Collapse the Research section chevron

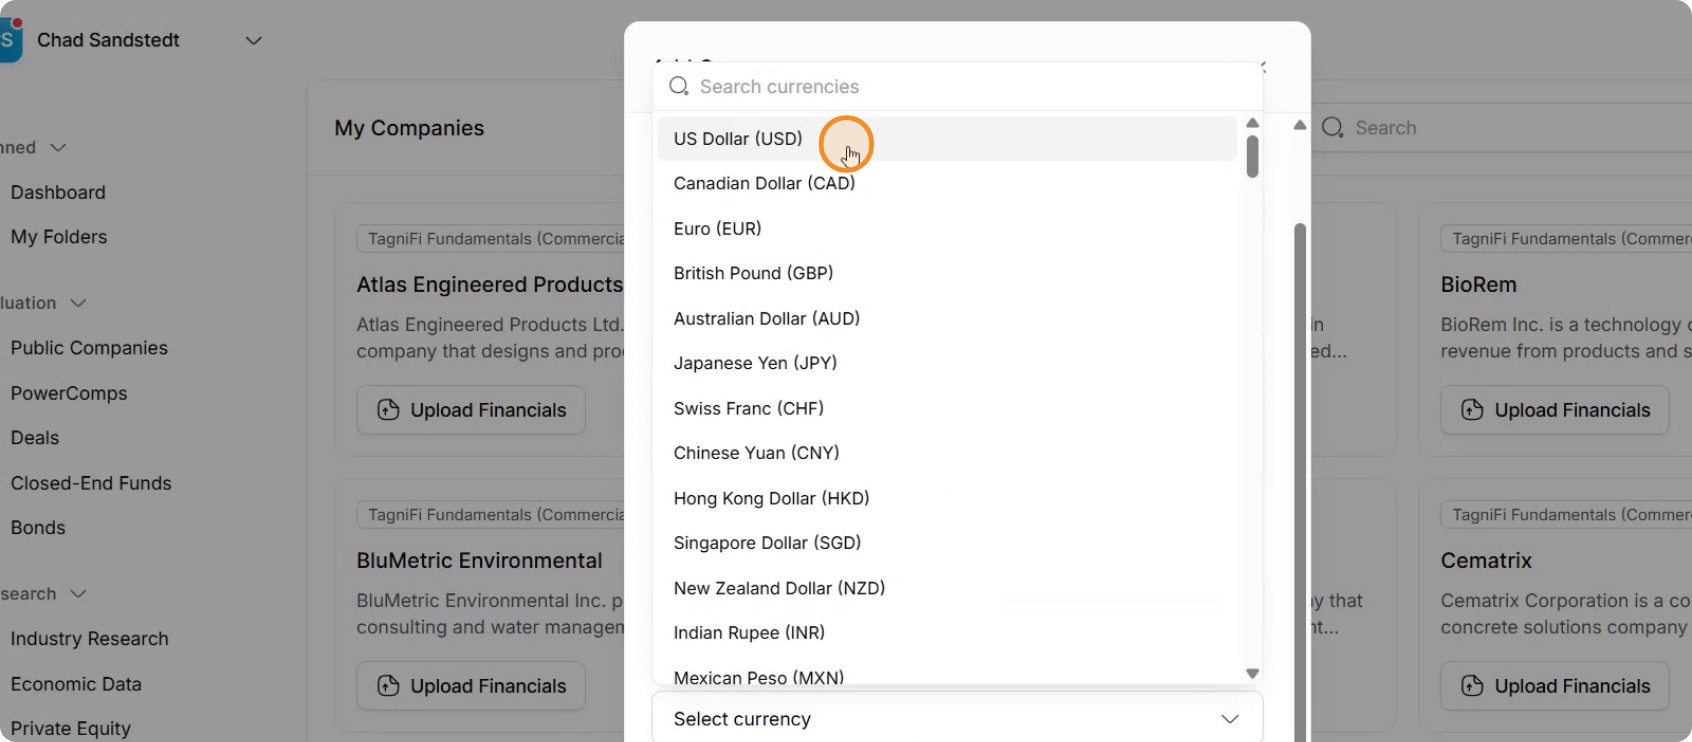click(79, 594)
